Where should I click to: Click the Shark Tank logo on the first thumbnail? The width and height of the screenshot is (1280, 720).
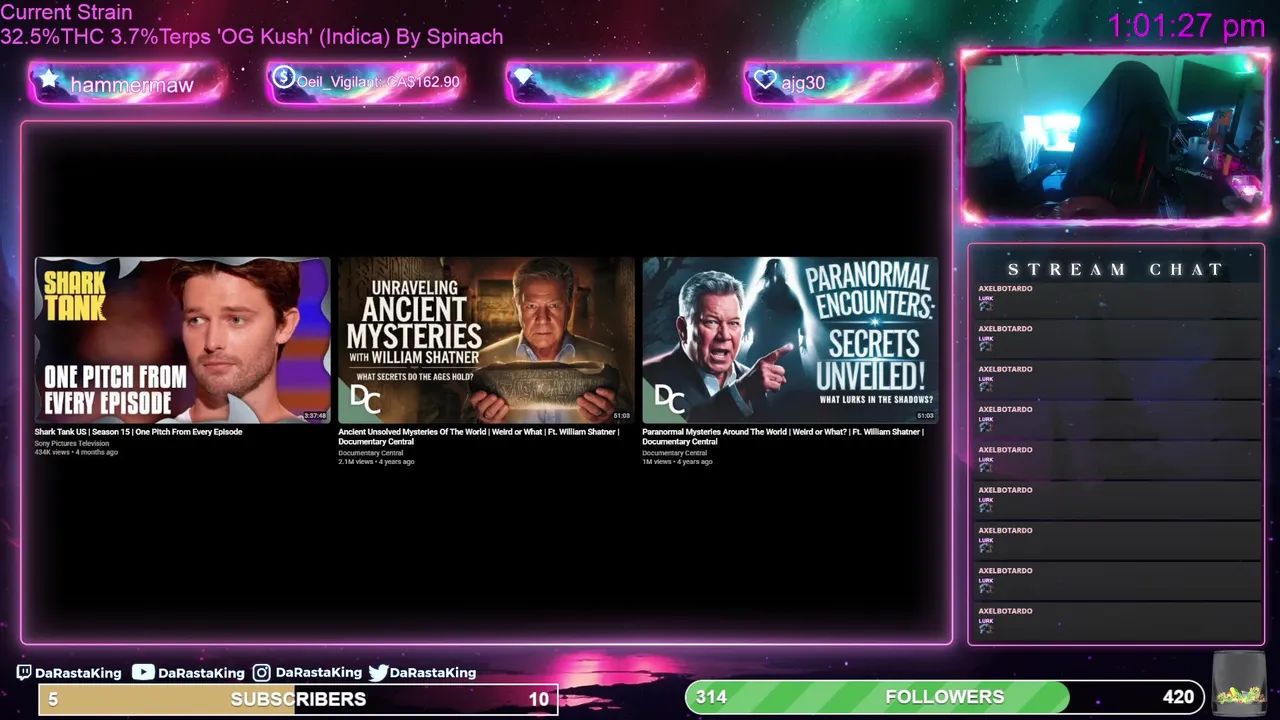tap(74, 295)
